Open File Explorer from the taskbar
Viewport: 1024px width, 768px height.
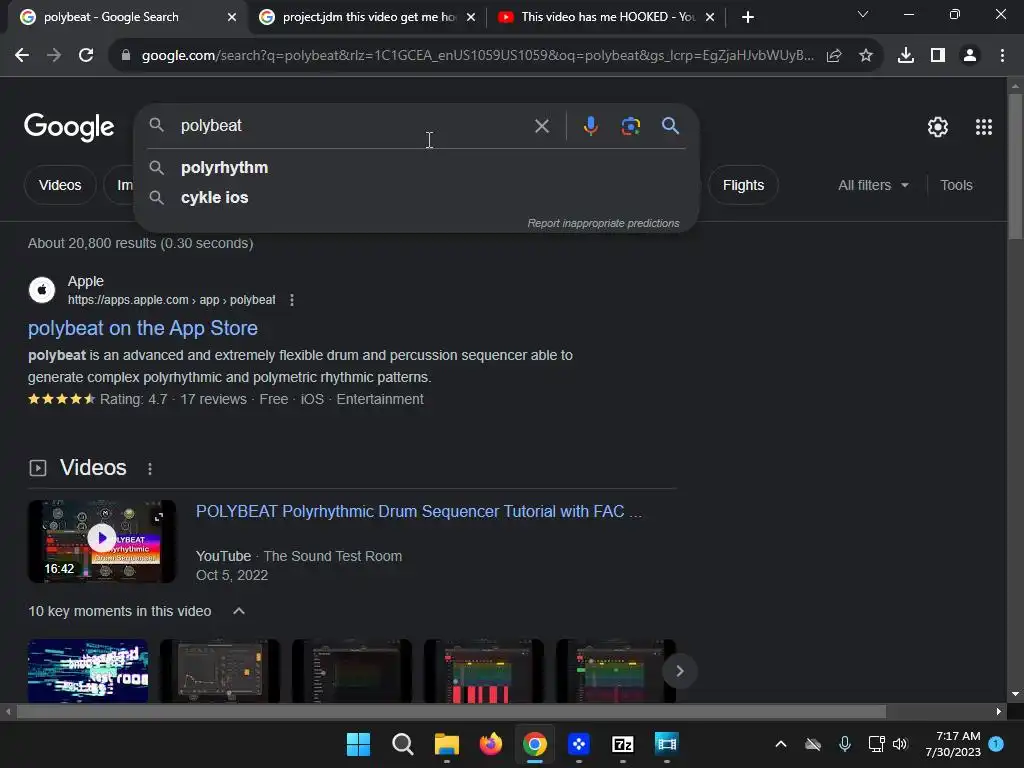447,744
